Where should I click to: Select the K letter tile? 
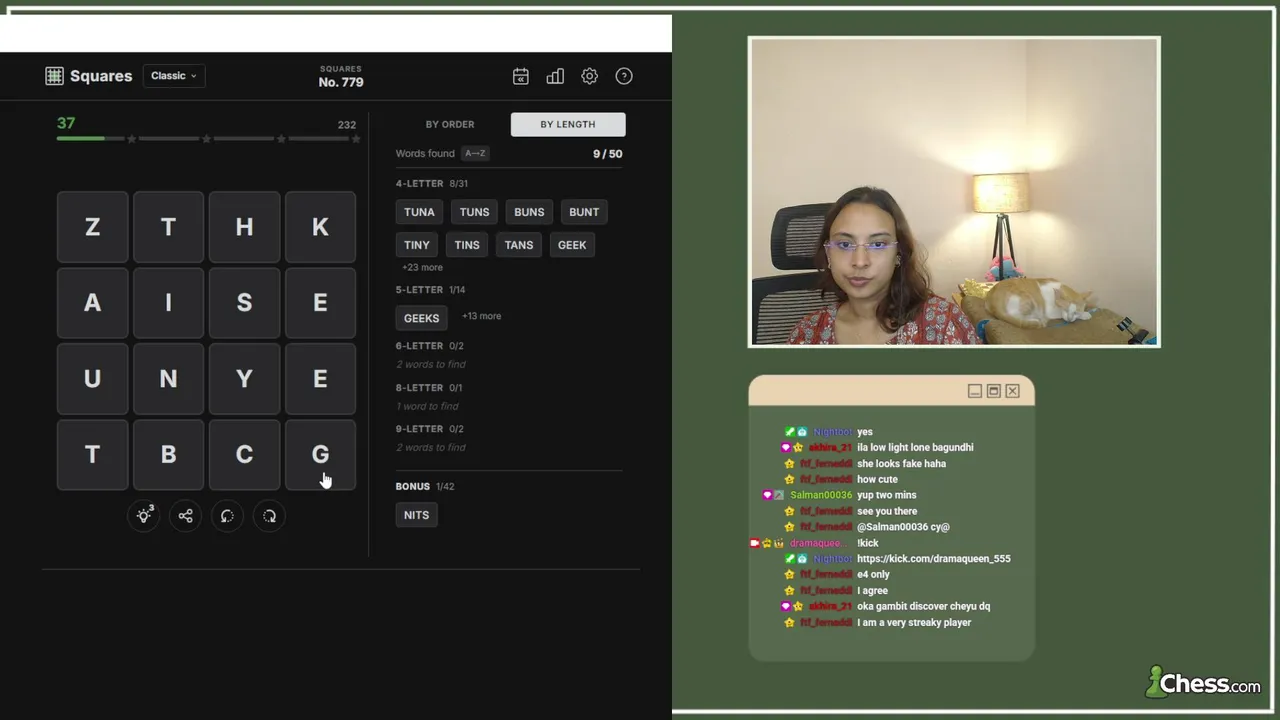[320, 227]
